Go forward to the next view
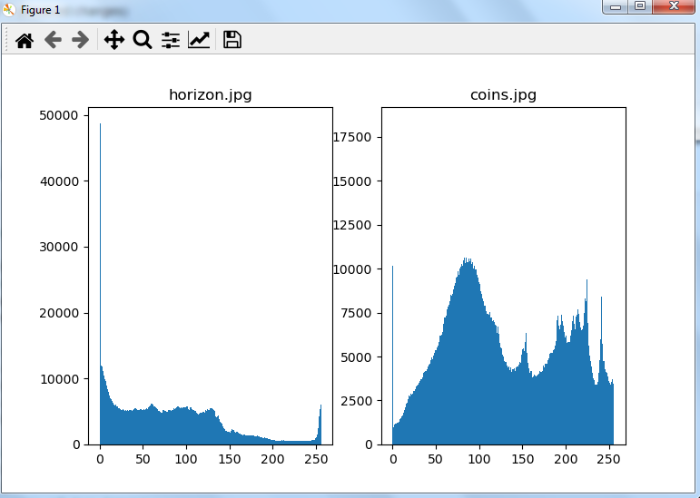Image resolution: width=700 pixels, height=498 pixels. click(x=80, y=40)
